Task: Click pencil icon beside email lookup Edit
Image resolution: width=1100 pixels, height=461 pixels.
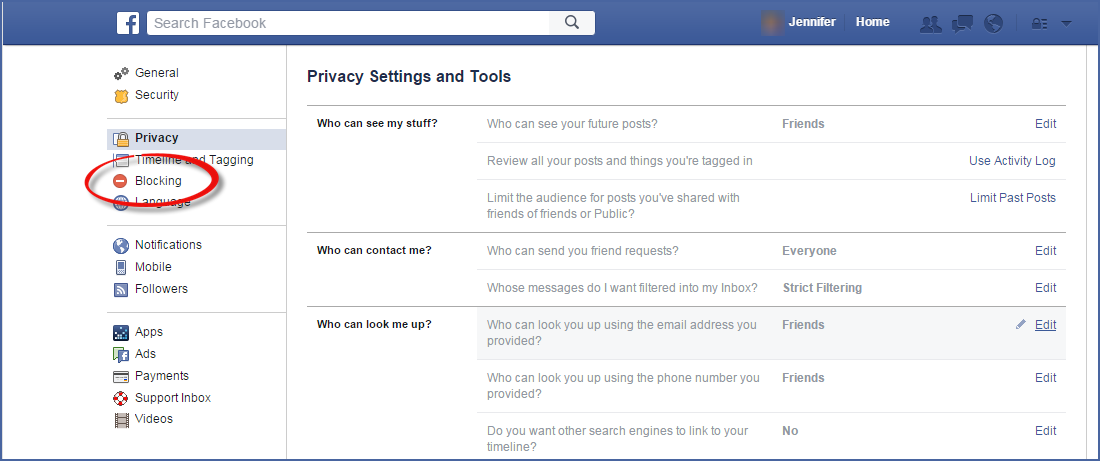Action: 1021,325
